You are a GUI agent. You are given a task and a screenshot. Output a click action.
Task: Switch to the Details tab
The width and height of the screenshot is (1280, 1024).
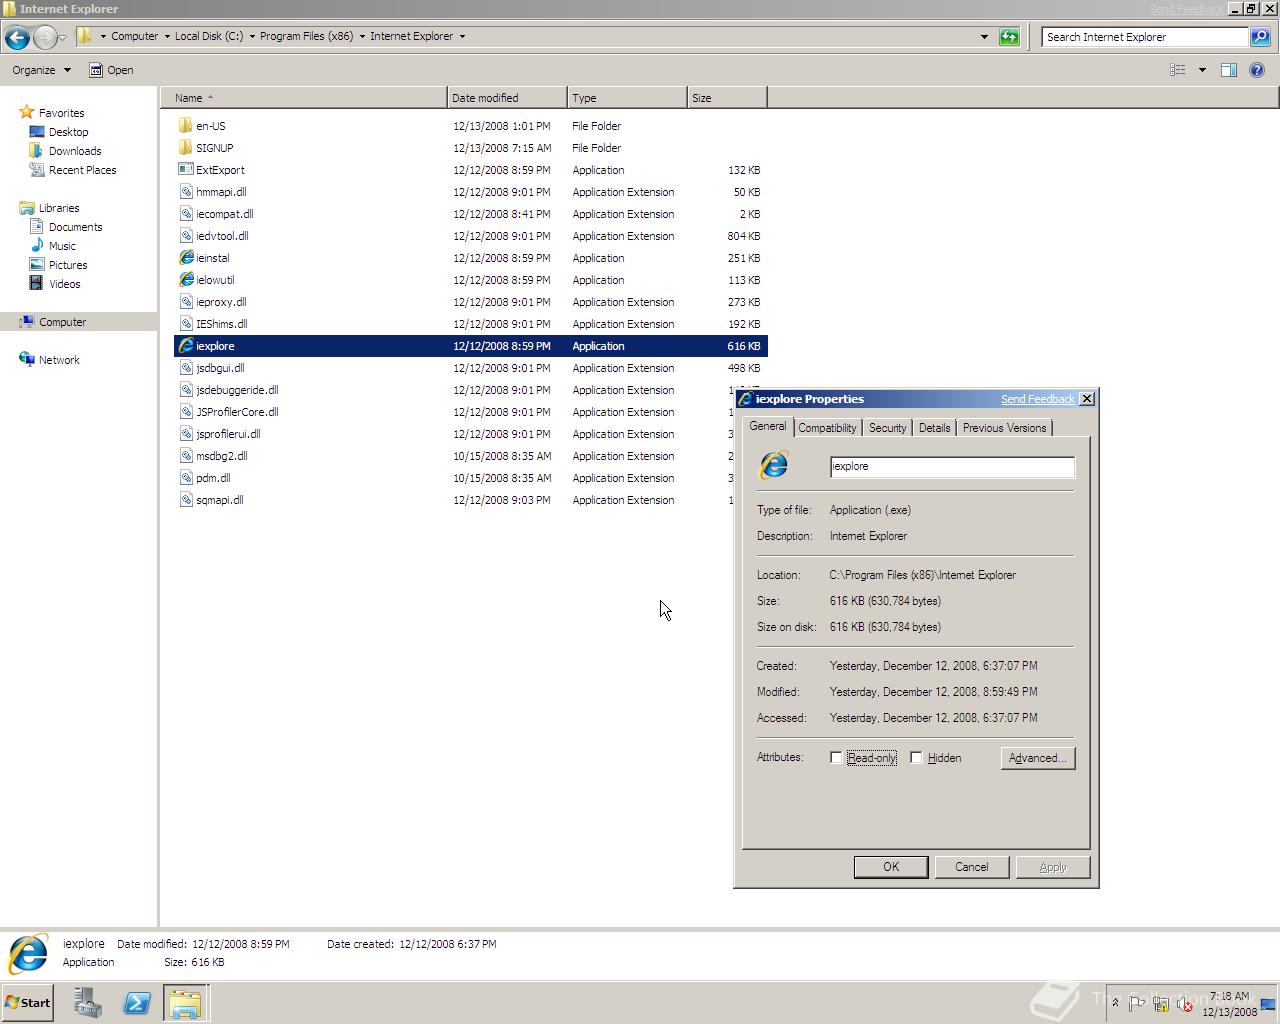pos(934,428)
